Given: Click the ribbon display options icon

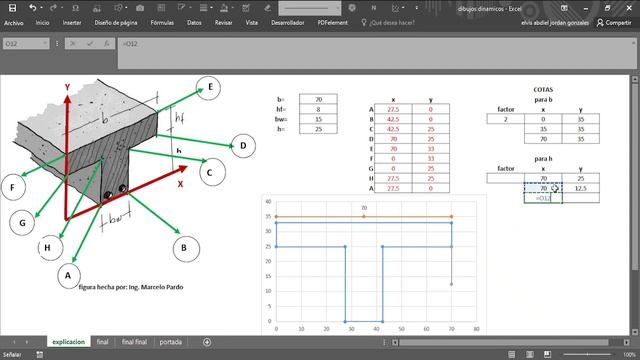Looking at the screenshot, I should click(564, 8).
